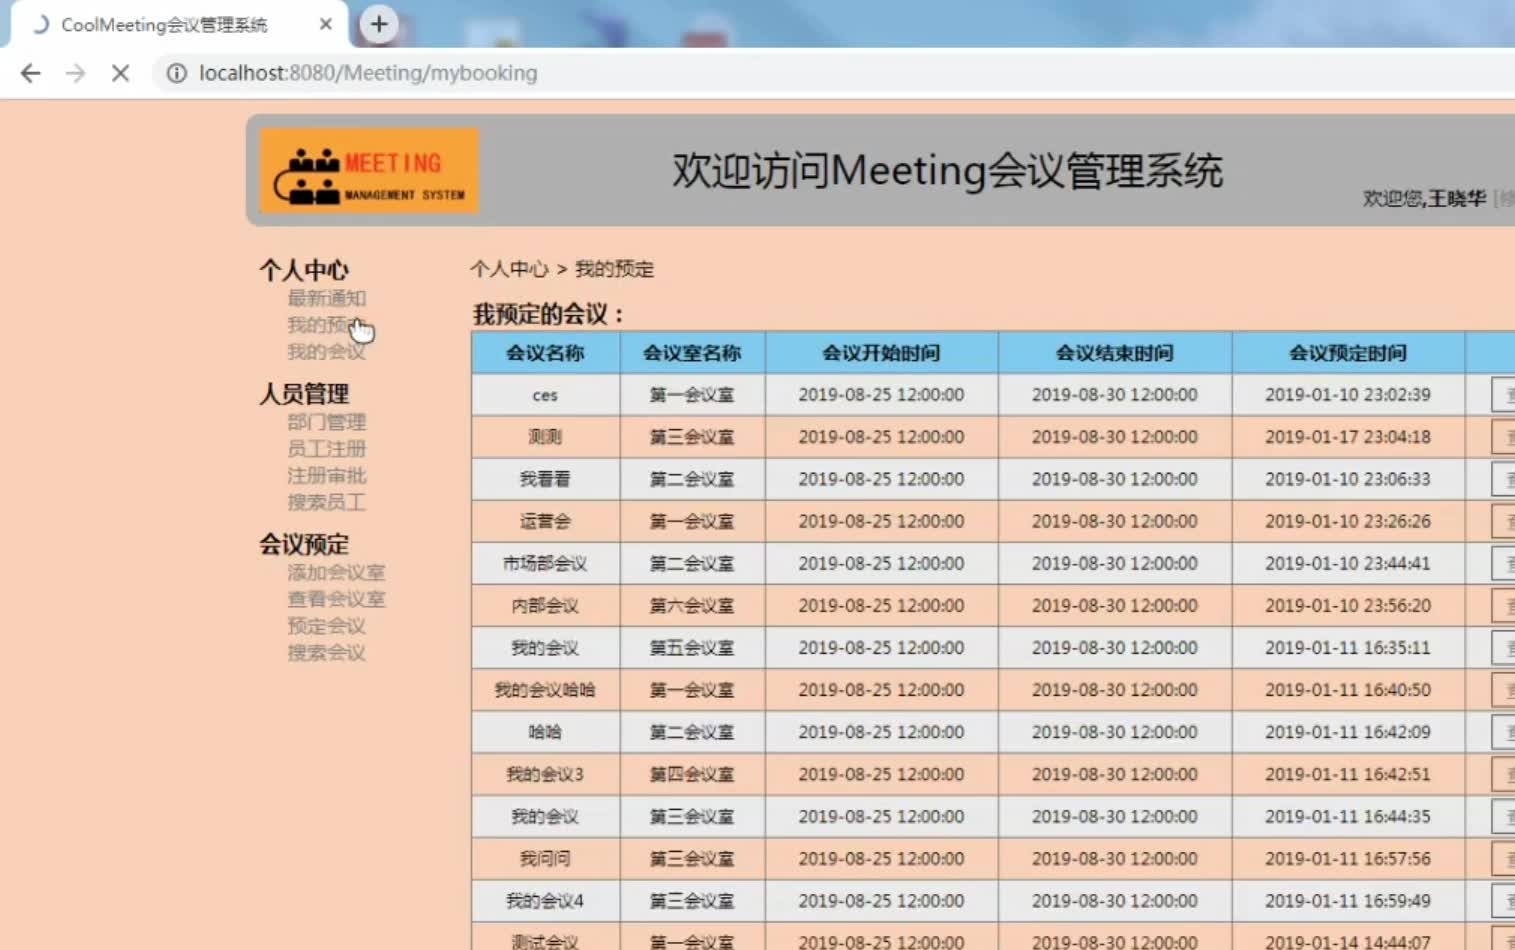1515x950 pixels.
Task: Click booking time 2019-01-11 16:59:49
Action: click(x=1348, y=901)
